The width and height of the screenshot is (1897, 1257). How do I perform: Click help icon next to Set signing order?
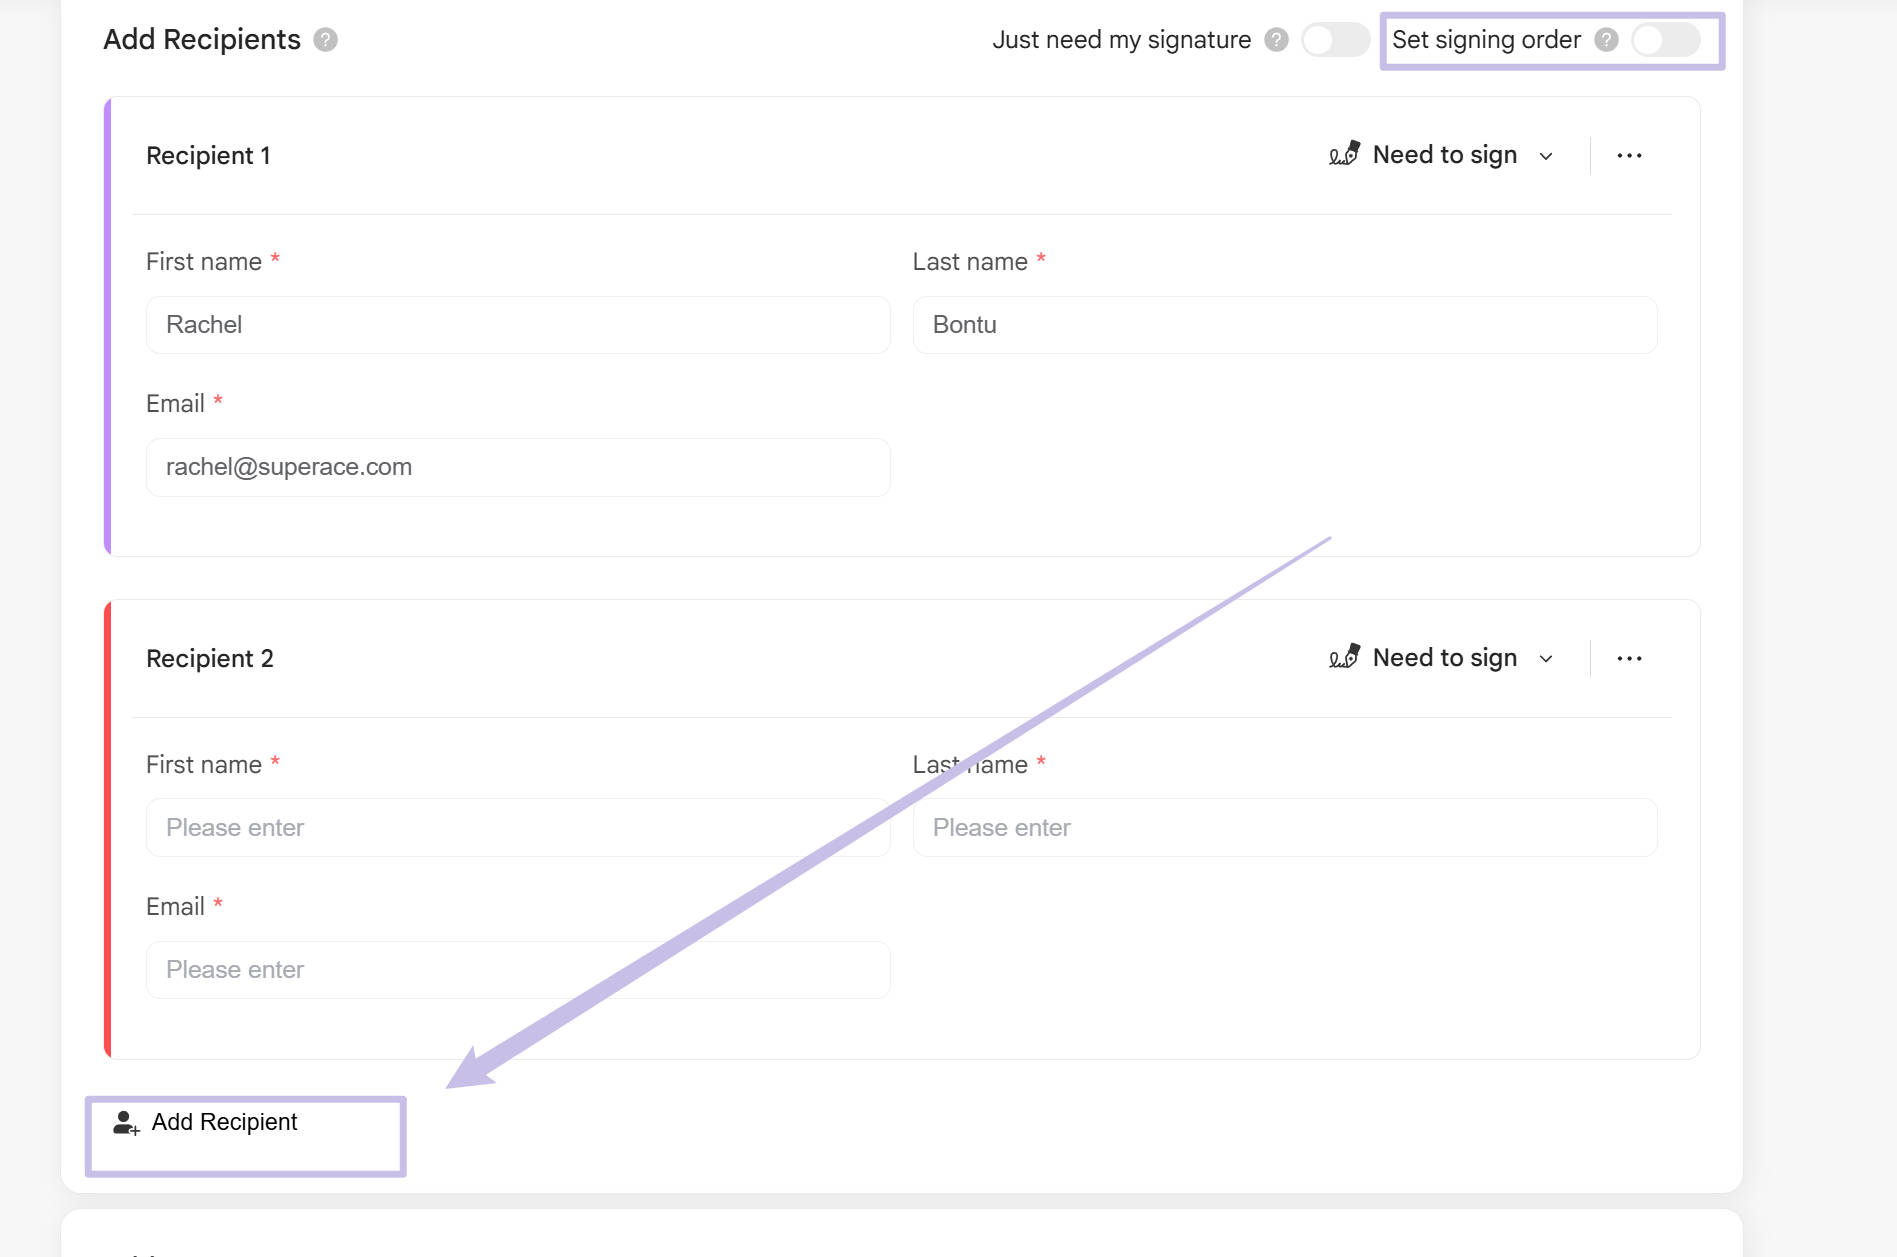click(x=1606, y=40)
